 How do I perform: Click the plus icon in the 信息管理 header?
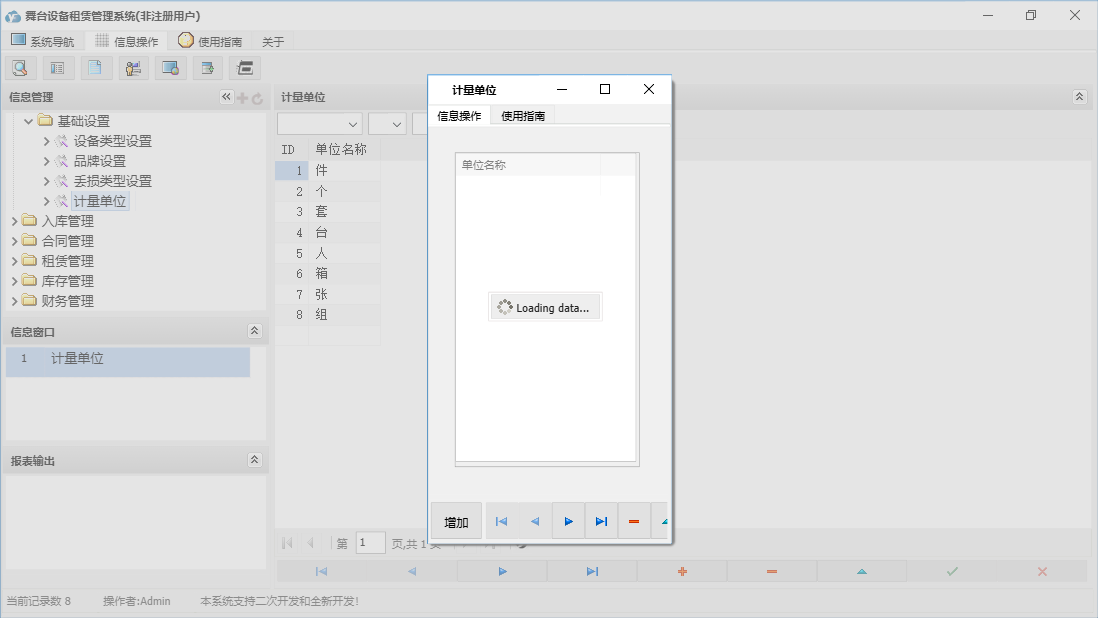click(243, 97)
